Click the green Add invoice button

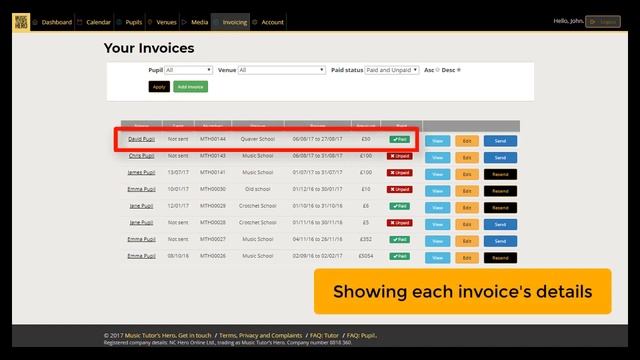[x=190, y=87]
